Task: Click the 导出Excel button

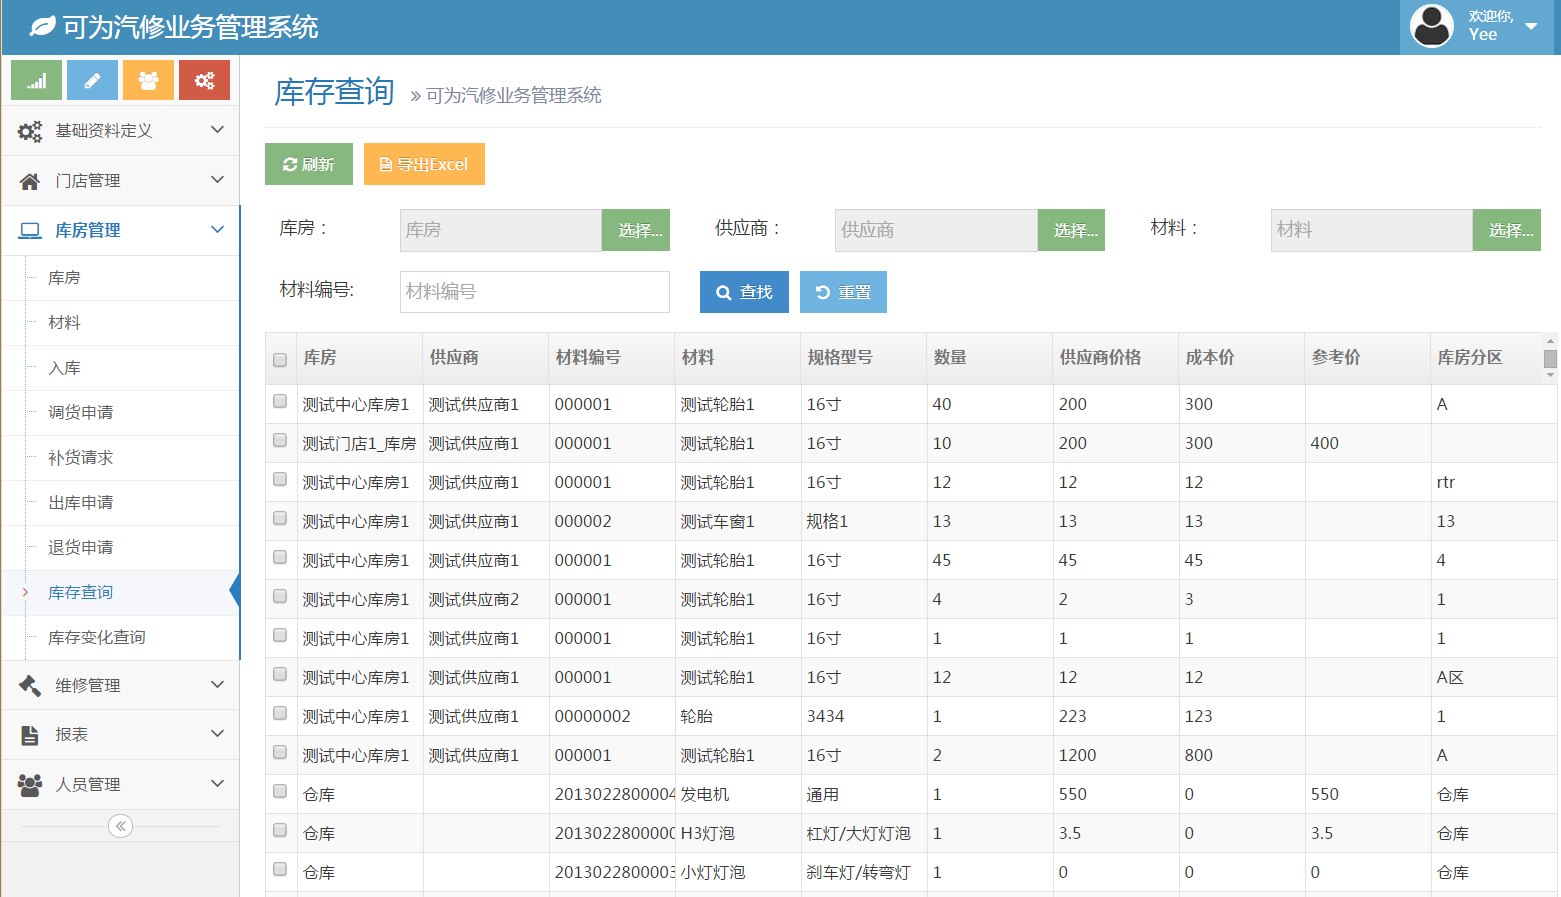Action: (x=424, y=164)
